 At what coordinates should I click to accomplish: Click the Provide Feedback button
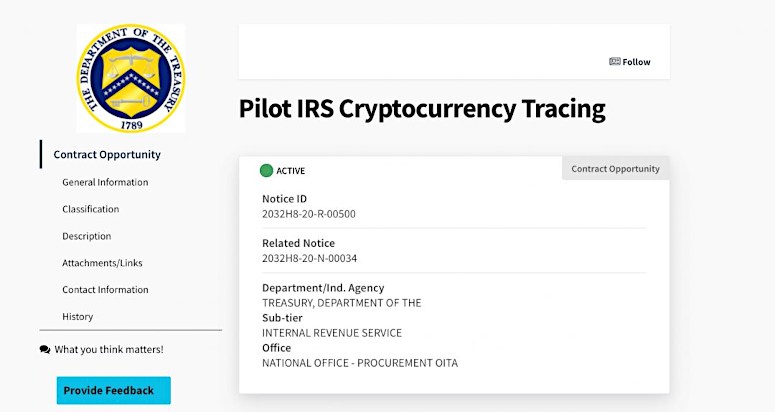[x=114, y=390]
